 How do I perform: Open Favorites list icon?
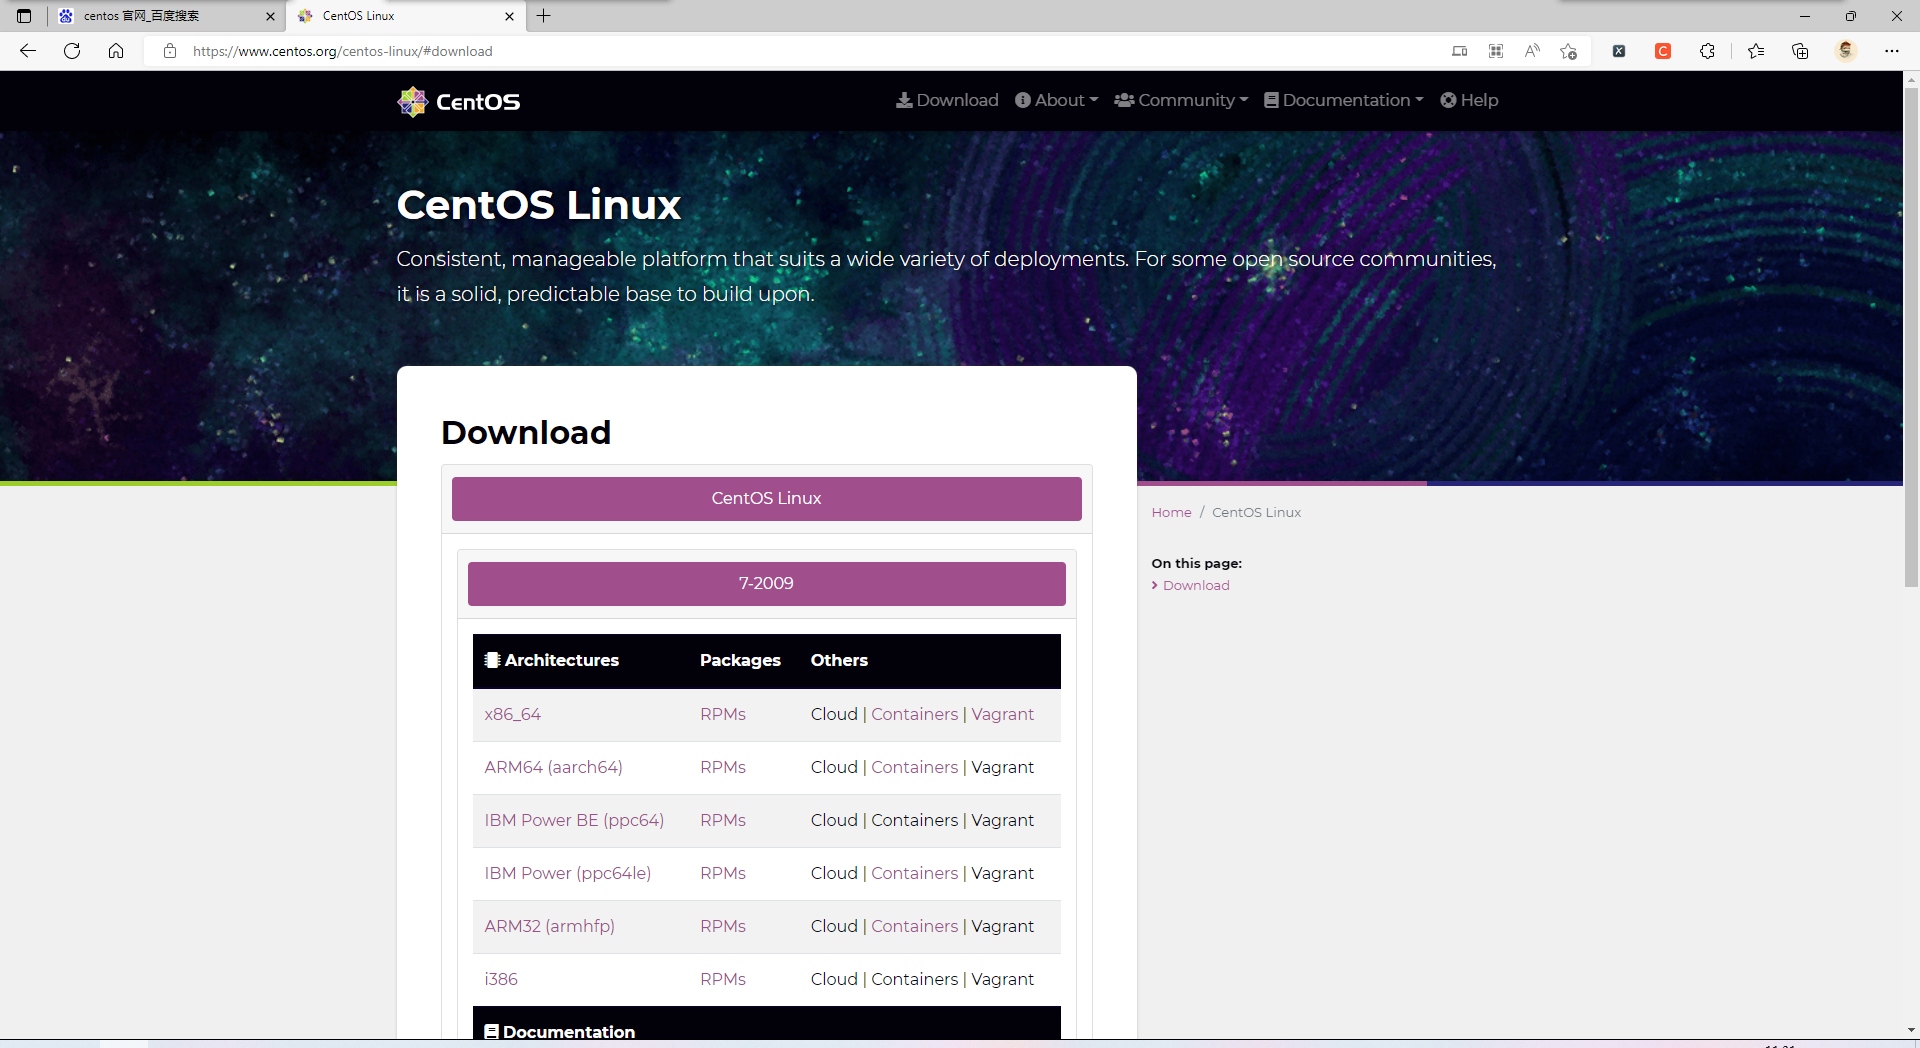[1756, 51]
